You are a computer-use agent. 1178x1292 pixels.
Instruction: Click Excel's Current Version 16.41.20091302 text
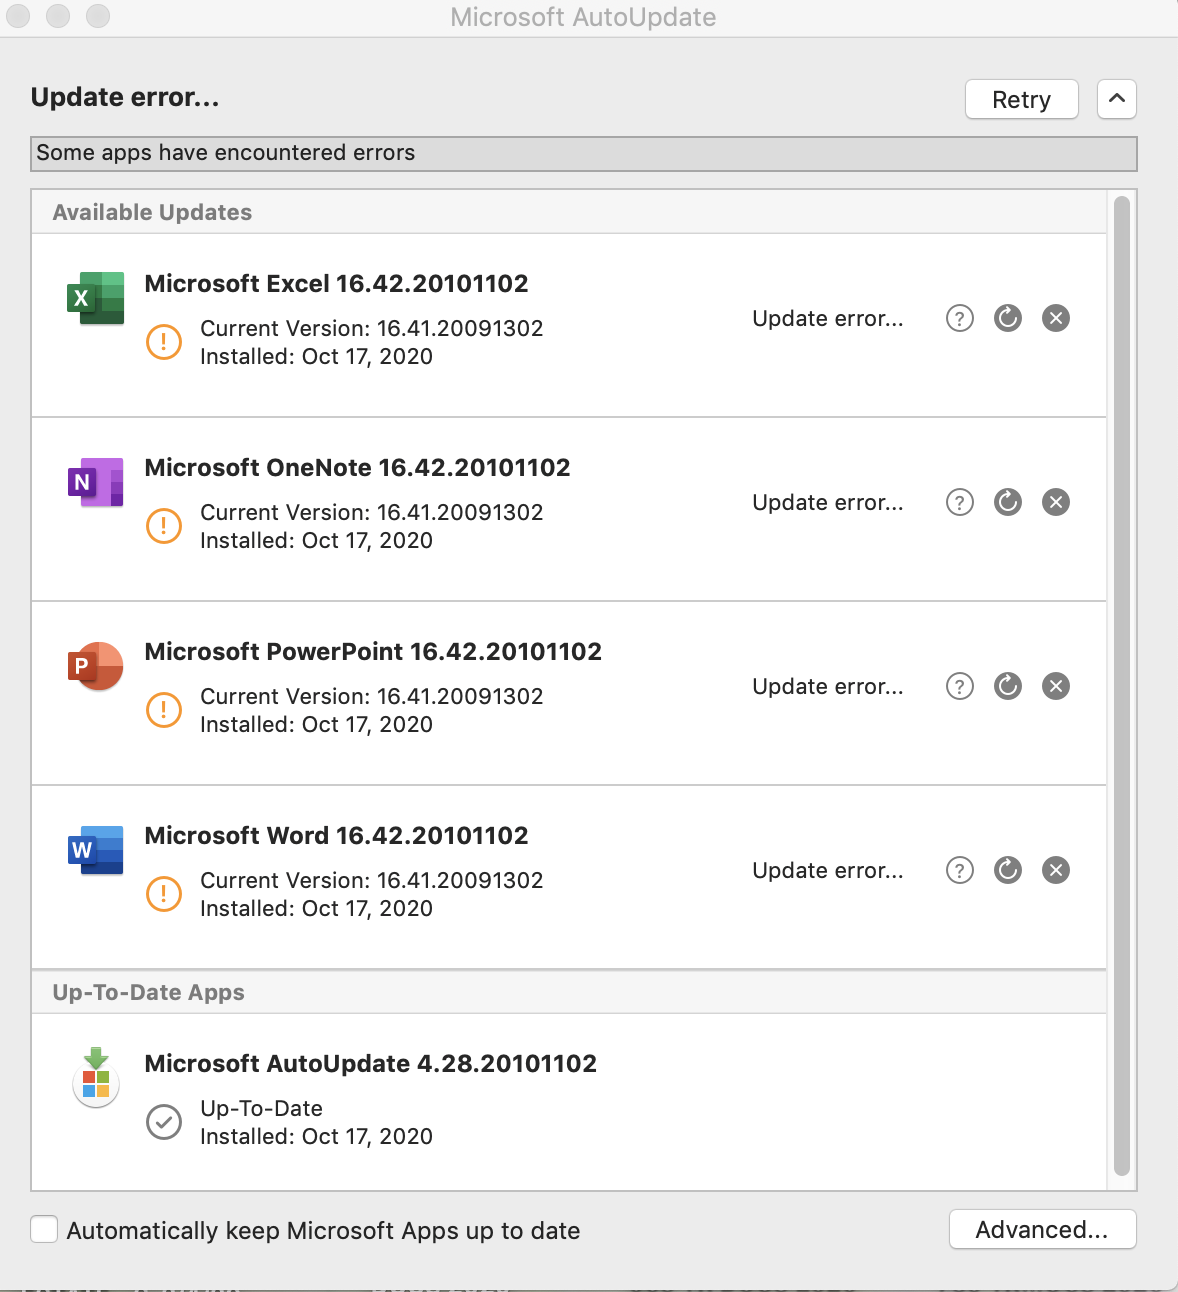click(x=371, y=328)
